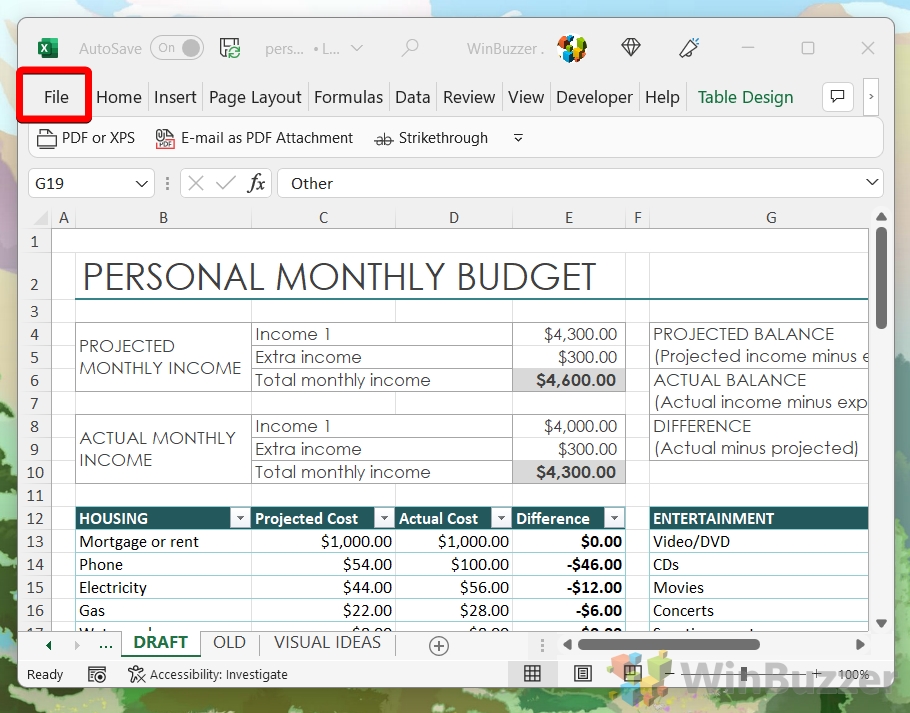Viewport: 910px width, 713px height.
Task: Click the pen coming-soon features icon
Action: click(x=689, y=48)
